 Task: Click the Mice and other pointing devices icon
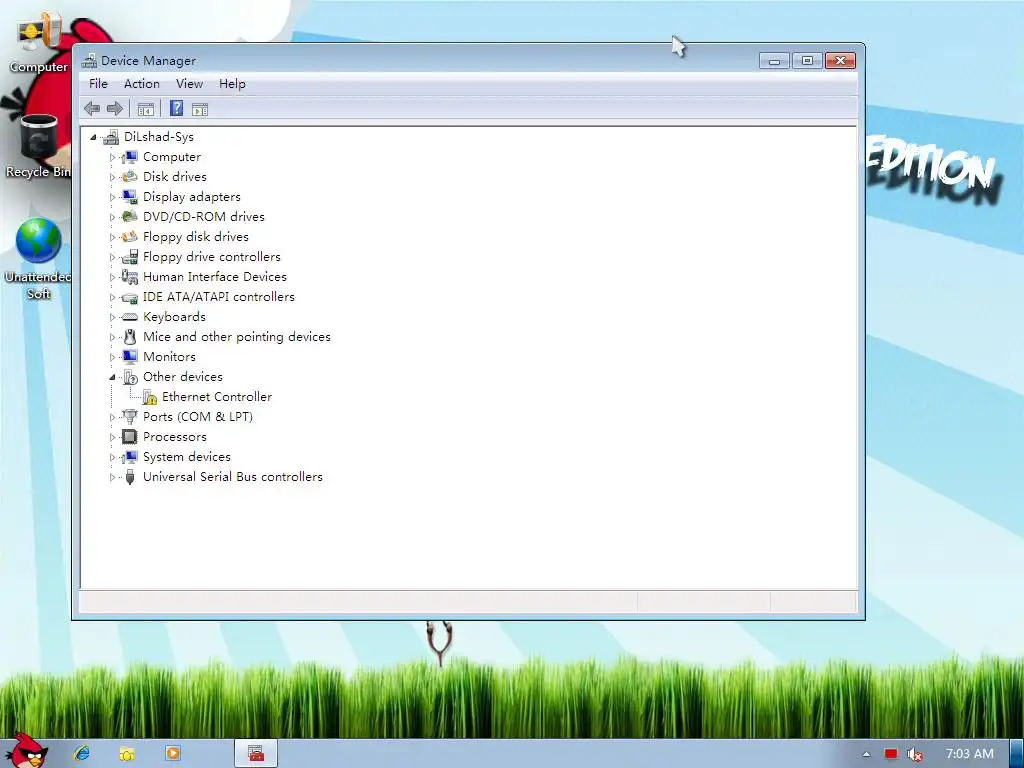click(x=130, y=337)
